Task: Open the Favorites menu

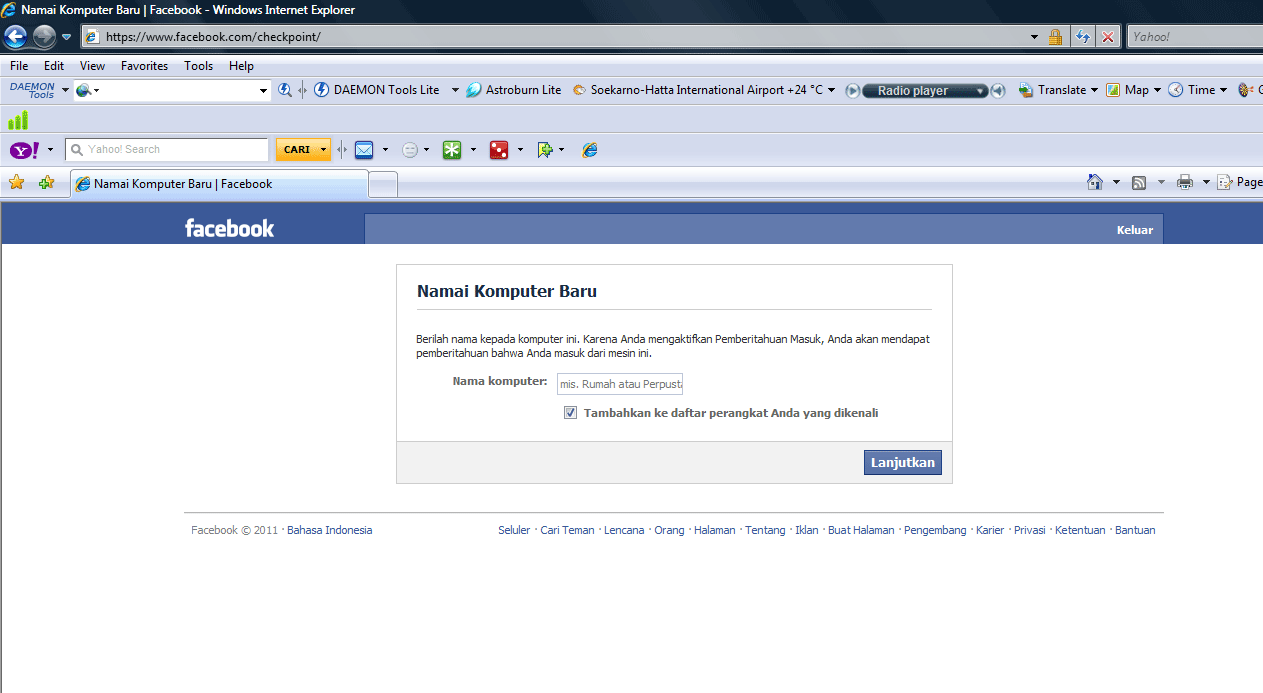Action: tap(144, 66)
